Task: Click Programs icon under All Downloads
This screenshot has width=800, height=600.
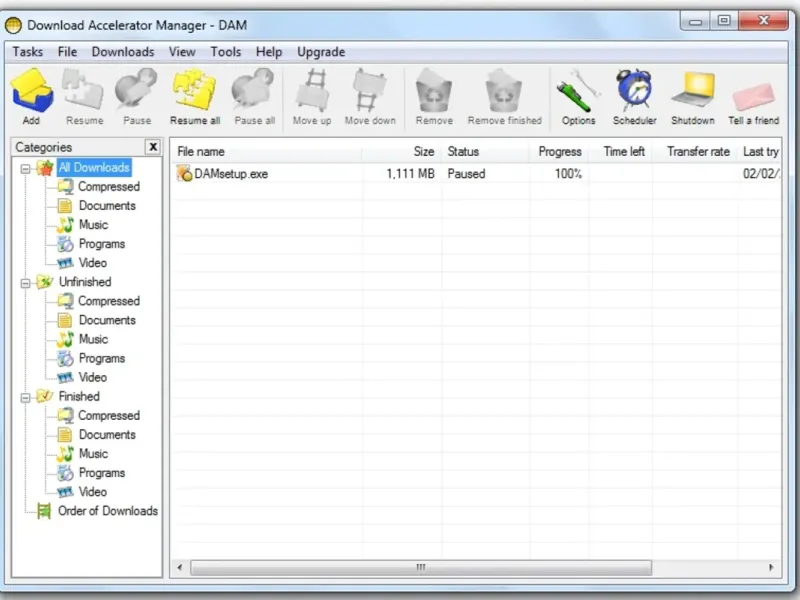Action: pyautogui.click(x=65, y=244)
